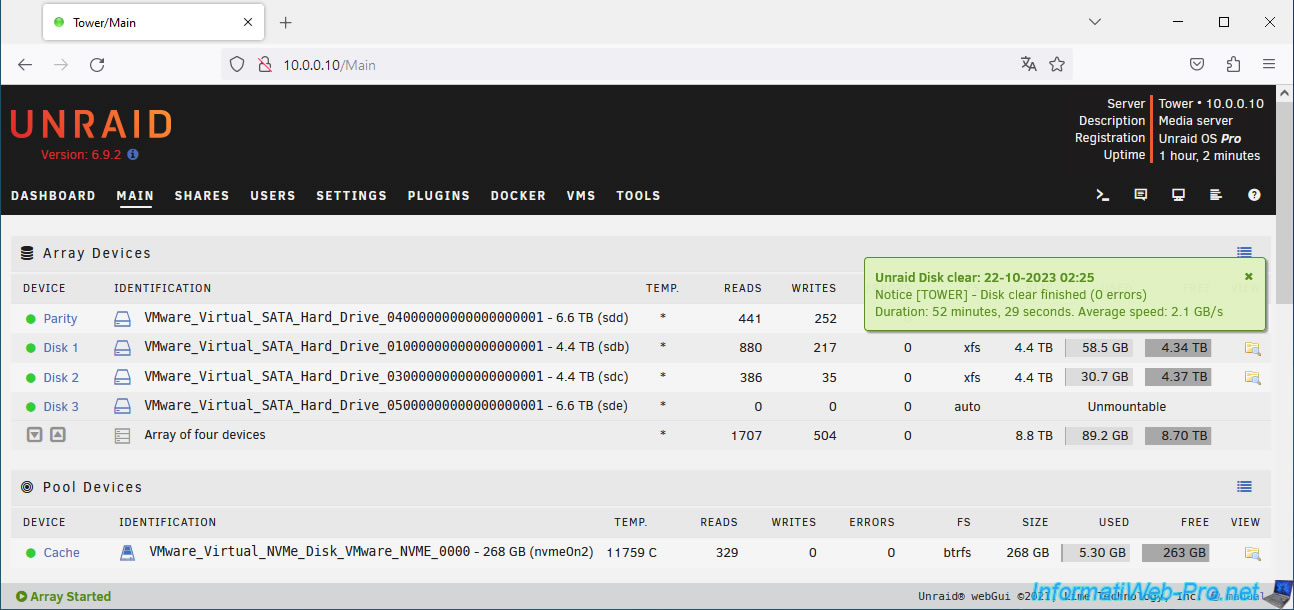
Task: Click Disk 1 used space bar
Action: [1099, 348]
